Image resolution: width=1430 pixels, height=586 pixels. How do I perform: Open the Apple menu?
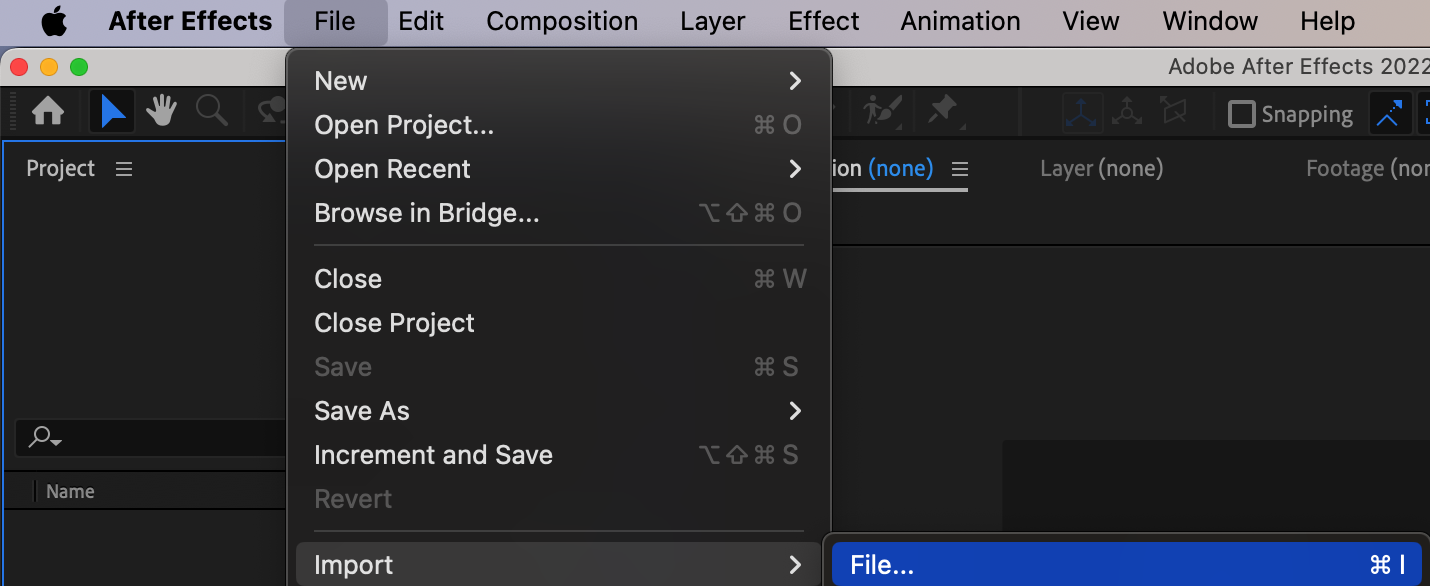click(54, 21)
